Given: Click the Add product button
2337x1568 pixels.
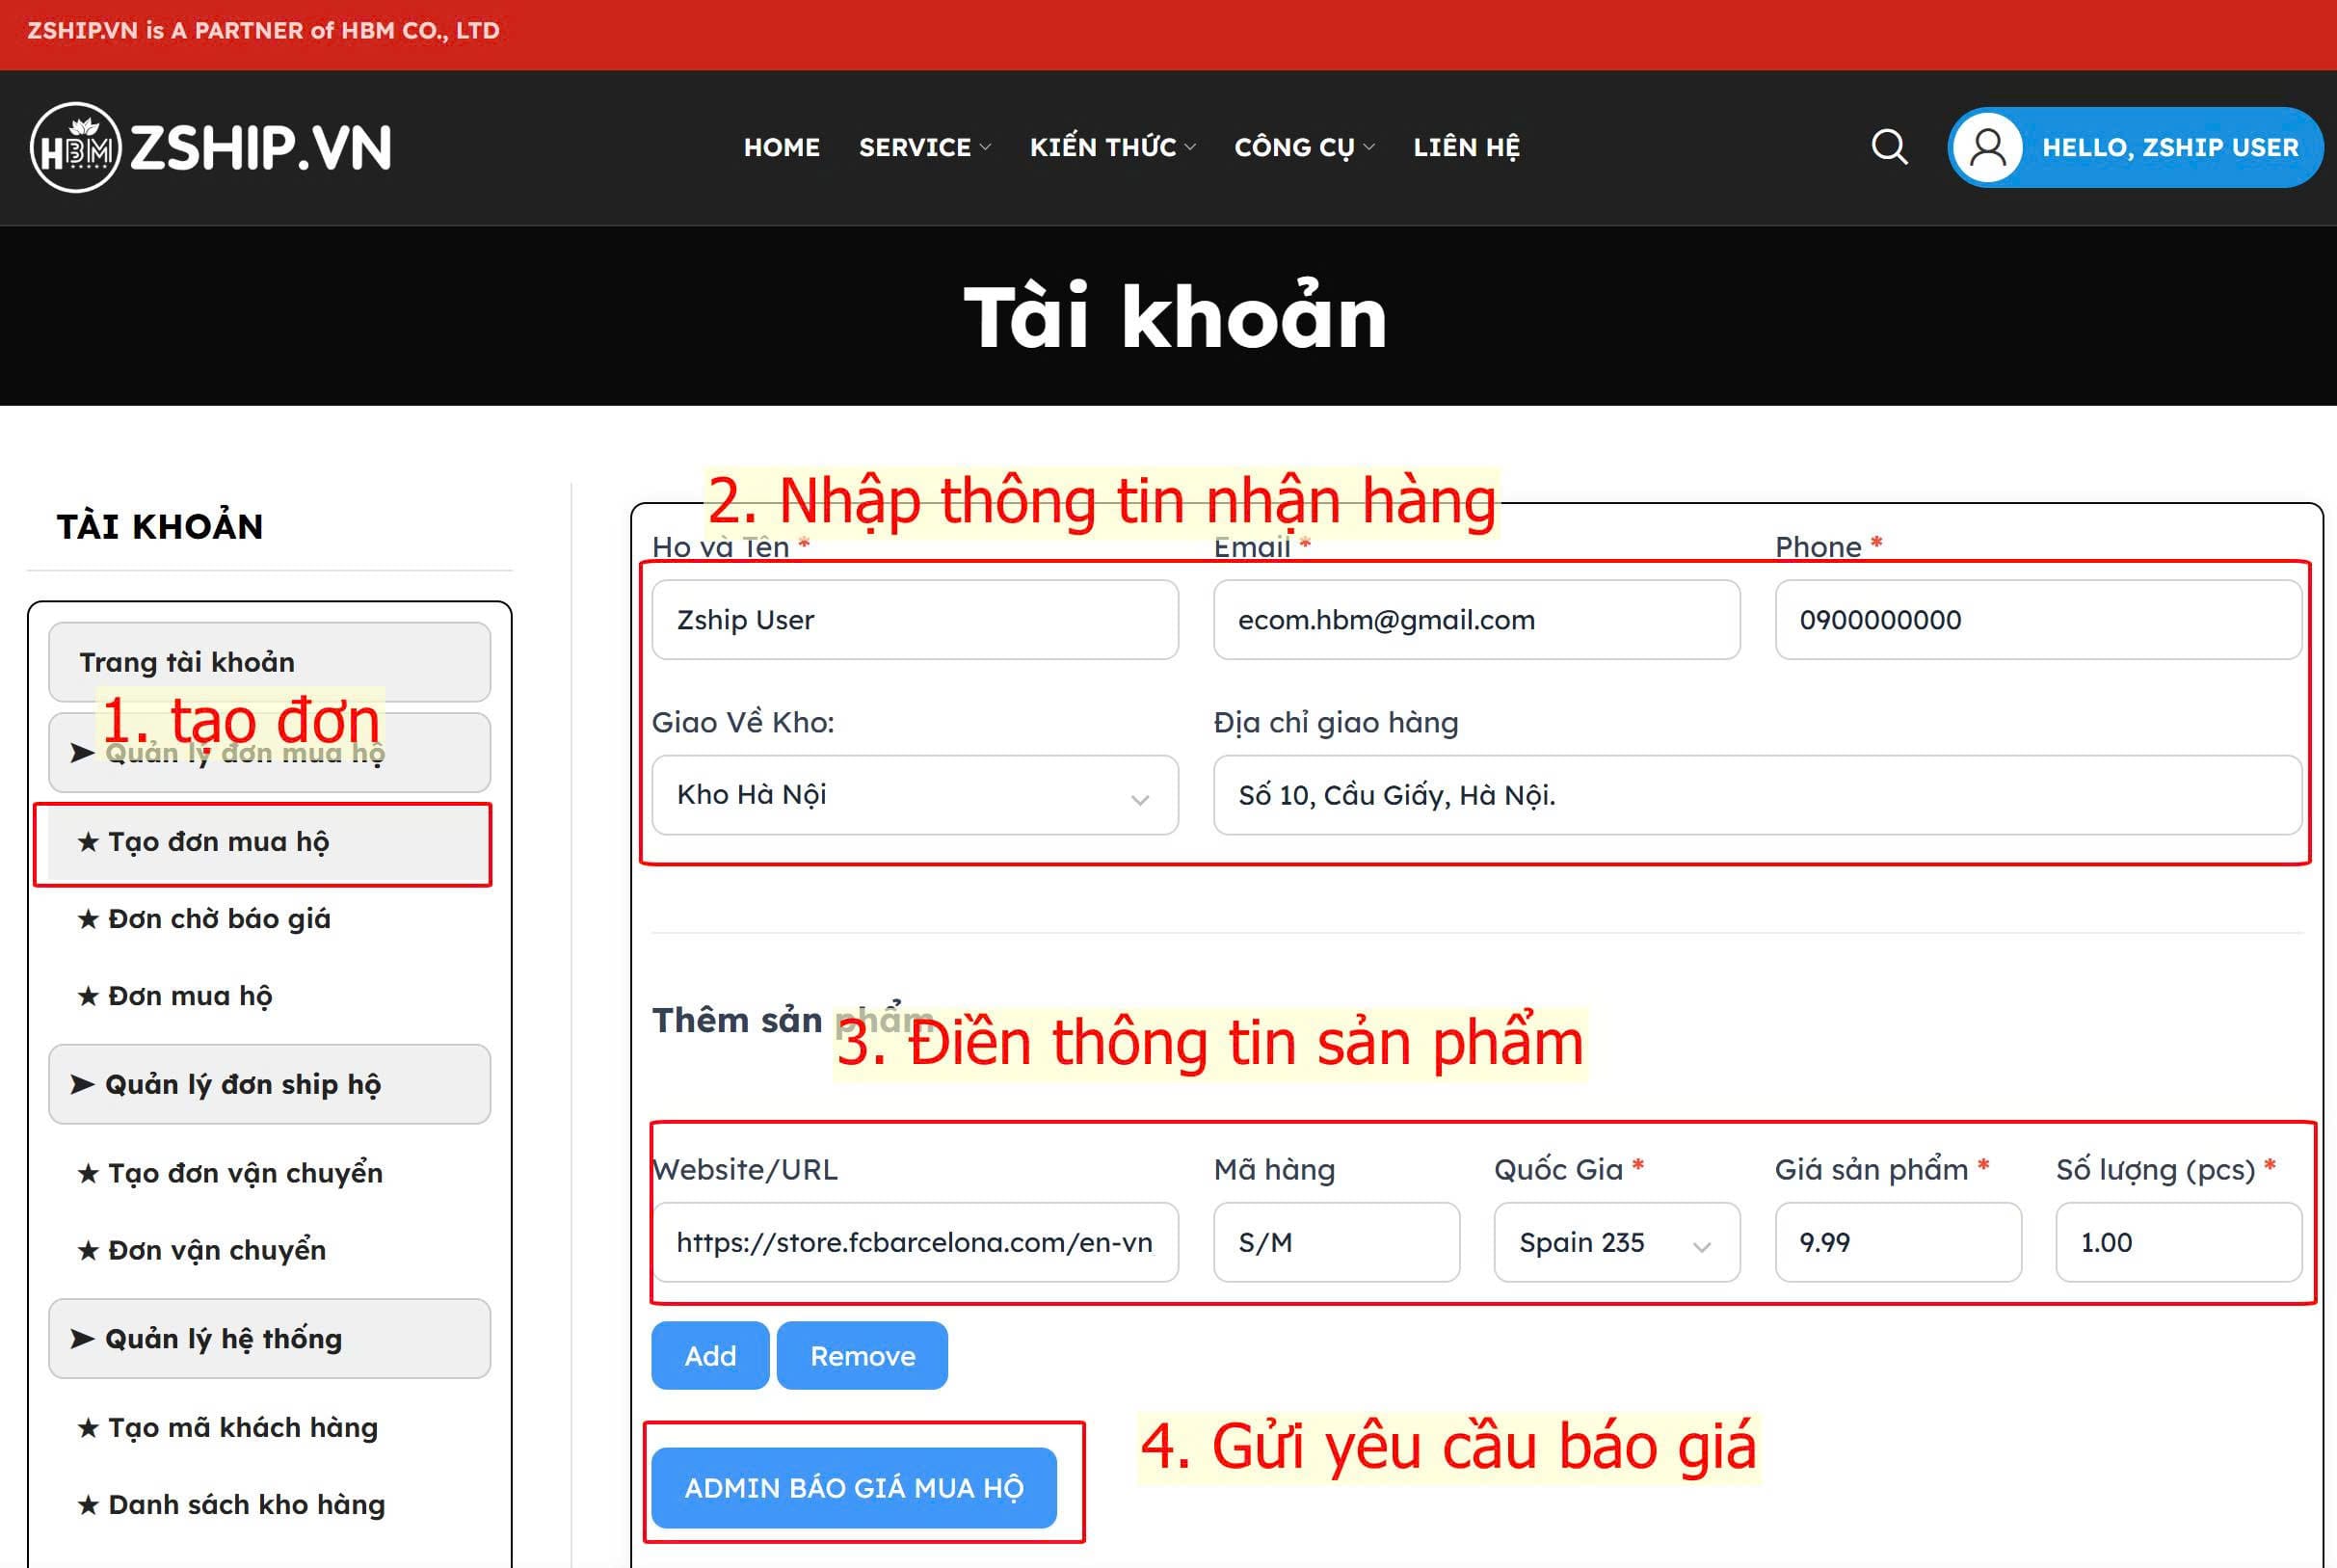Looking at the screenshot, I should (x=710, y=1355).
